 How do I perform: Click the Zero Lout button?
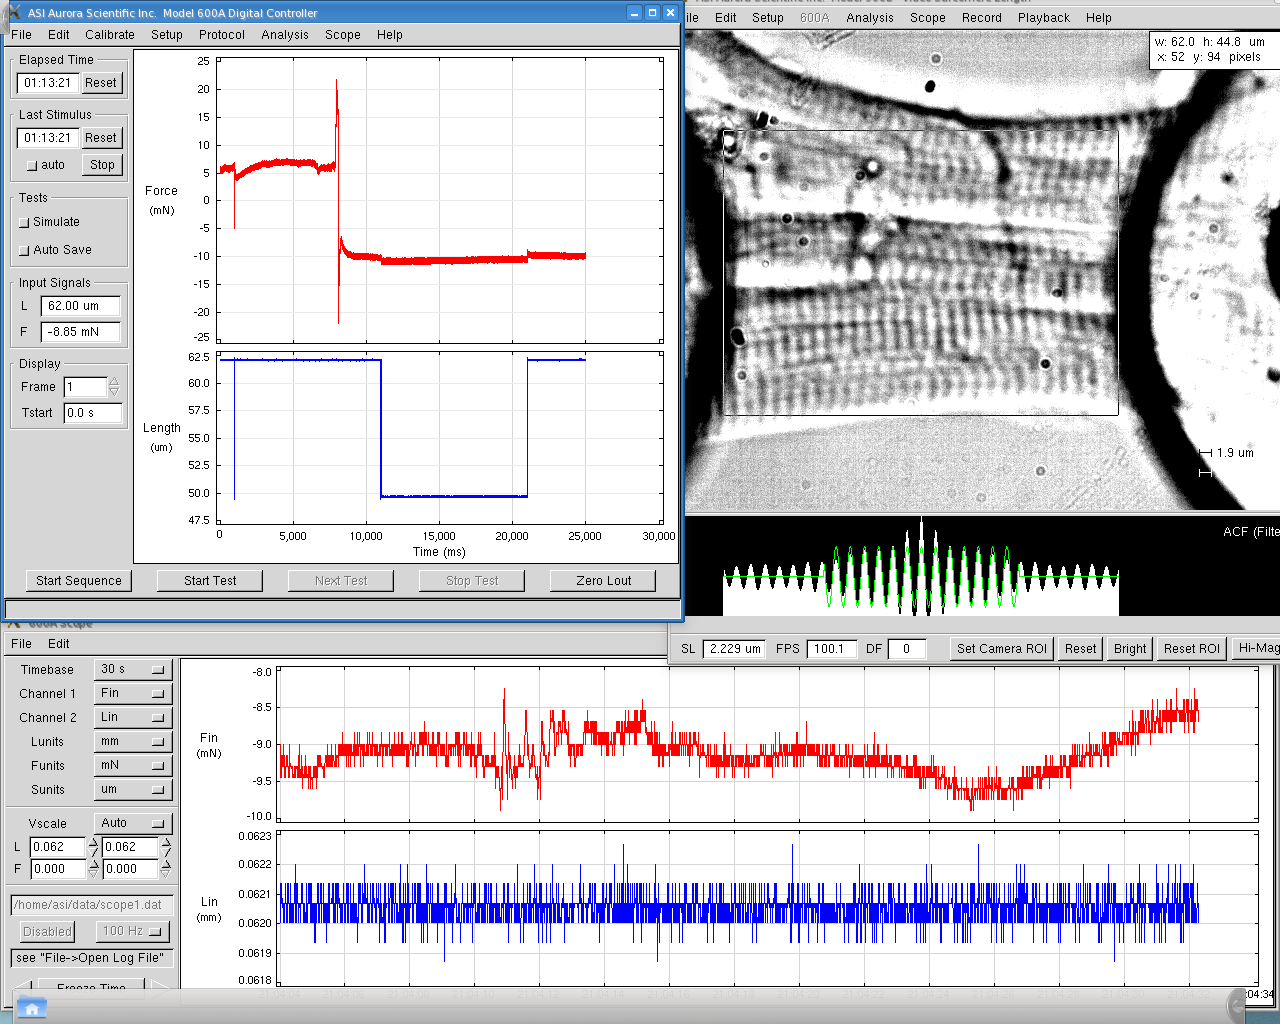tap(603, 581)
